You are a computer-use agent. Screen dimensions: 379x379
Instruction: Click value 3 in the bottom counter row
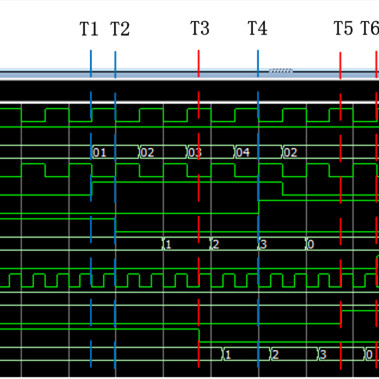click(323, 354)
